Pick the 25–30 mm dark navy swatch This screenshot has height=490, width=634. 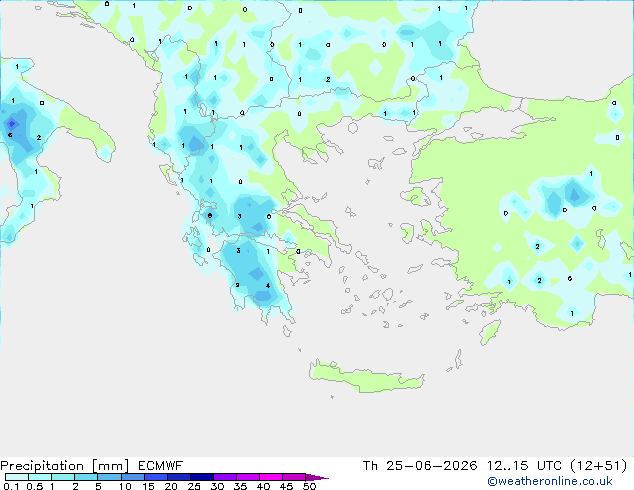[x=202, y=477]
